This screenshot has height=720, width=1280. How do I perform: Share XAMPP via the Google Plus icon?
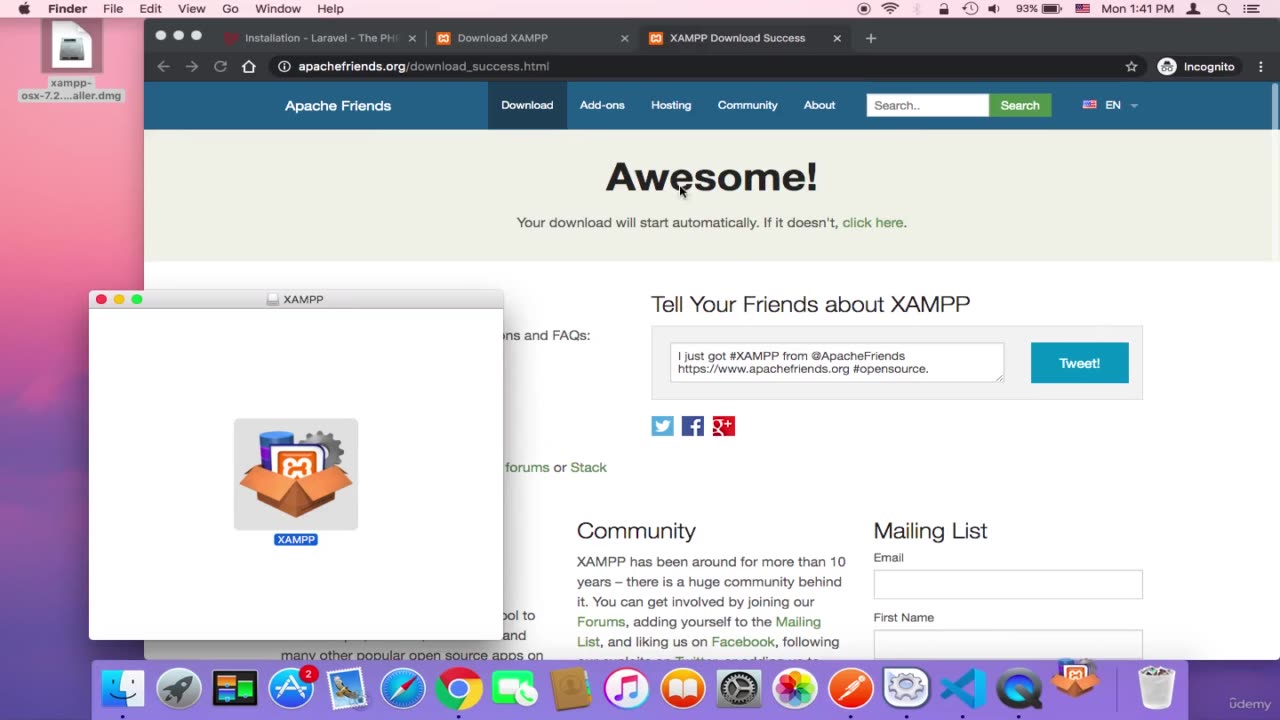[x=724, y=426]
